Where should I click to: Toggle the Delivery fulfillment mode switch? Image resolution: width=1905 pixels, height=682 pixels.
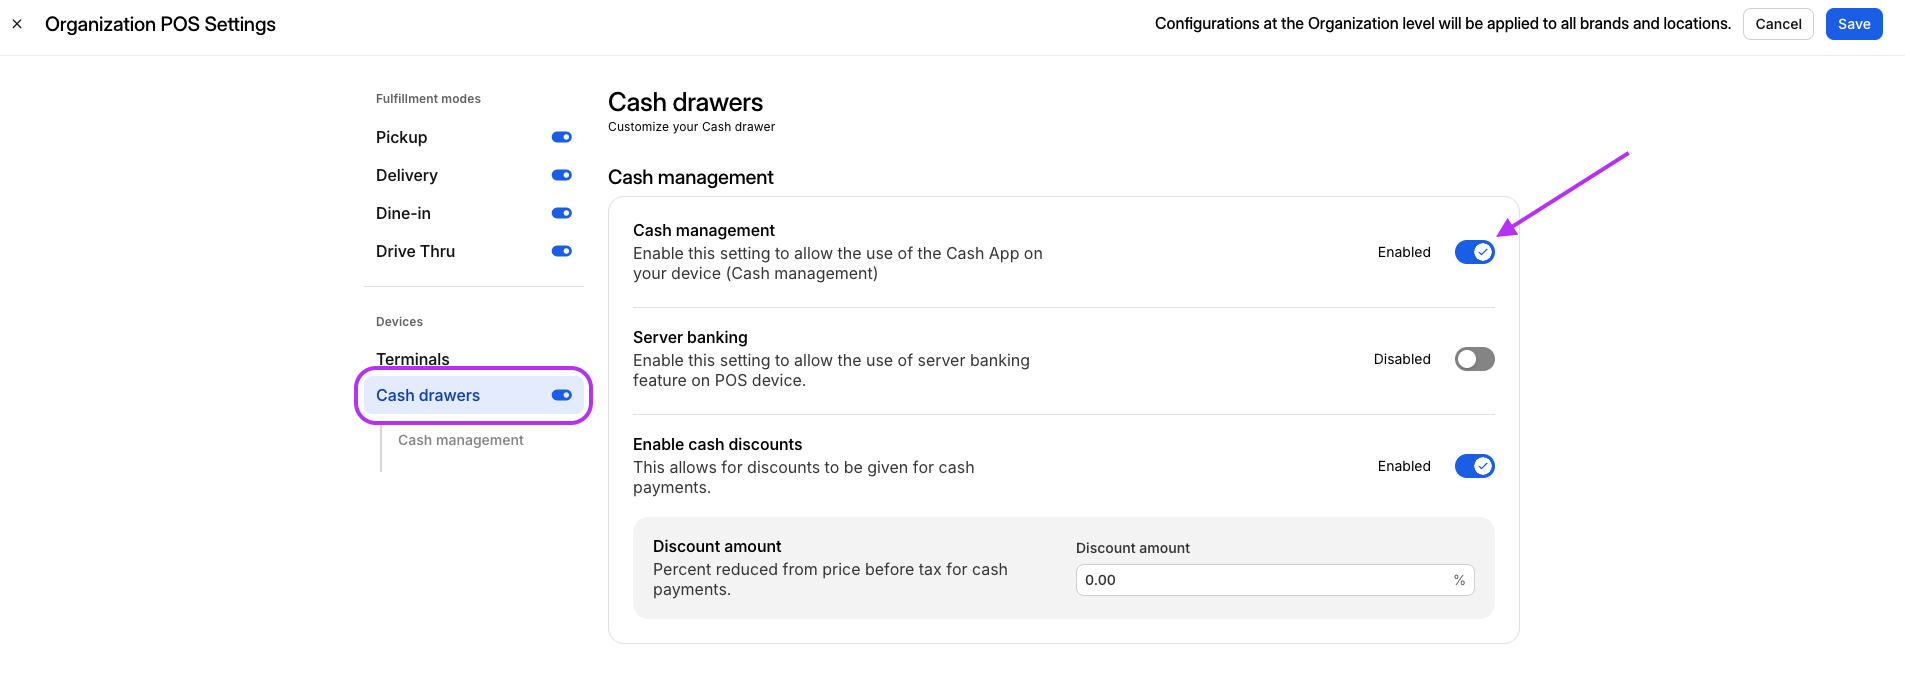point(561,175)
